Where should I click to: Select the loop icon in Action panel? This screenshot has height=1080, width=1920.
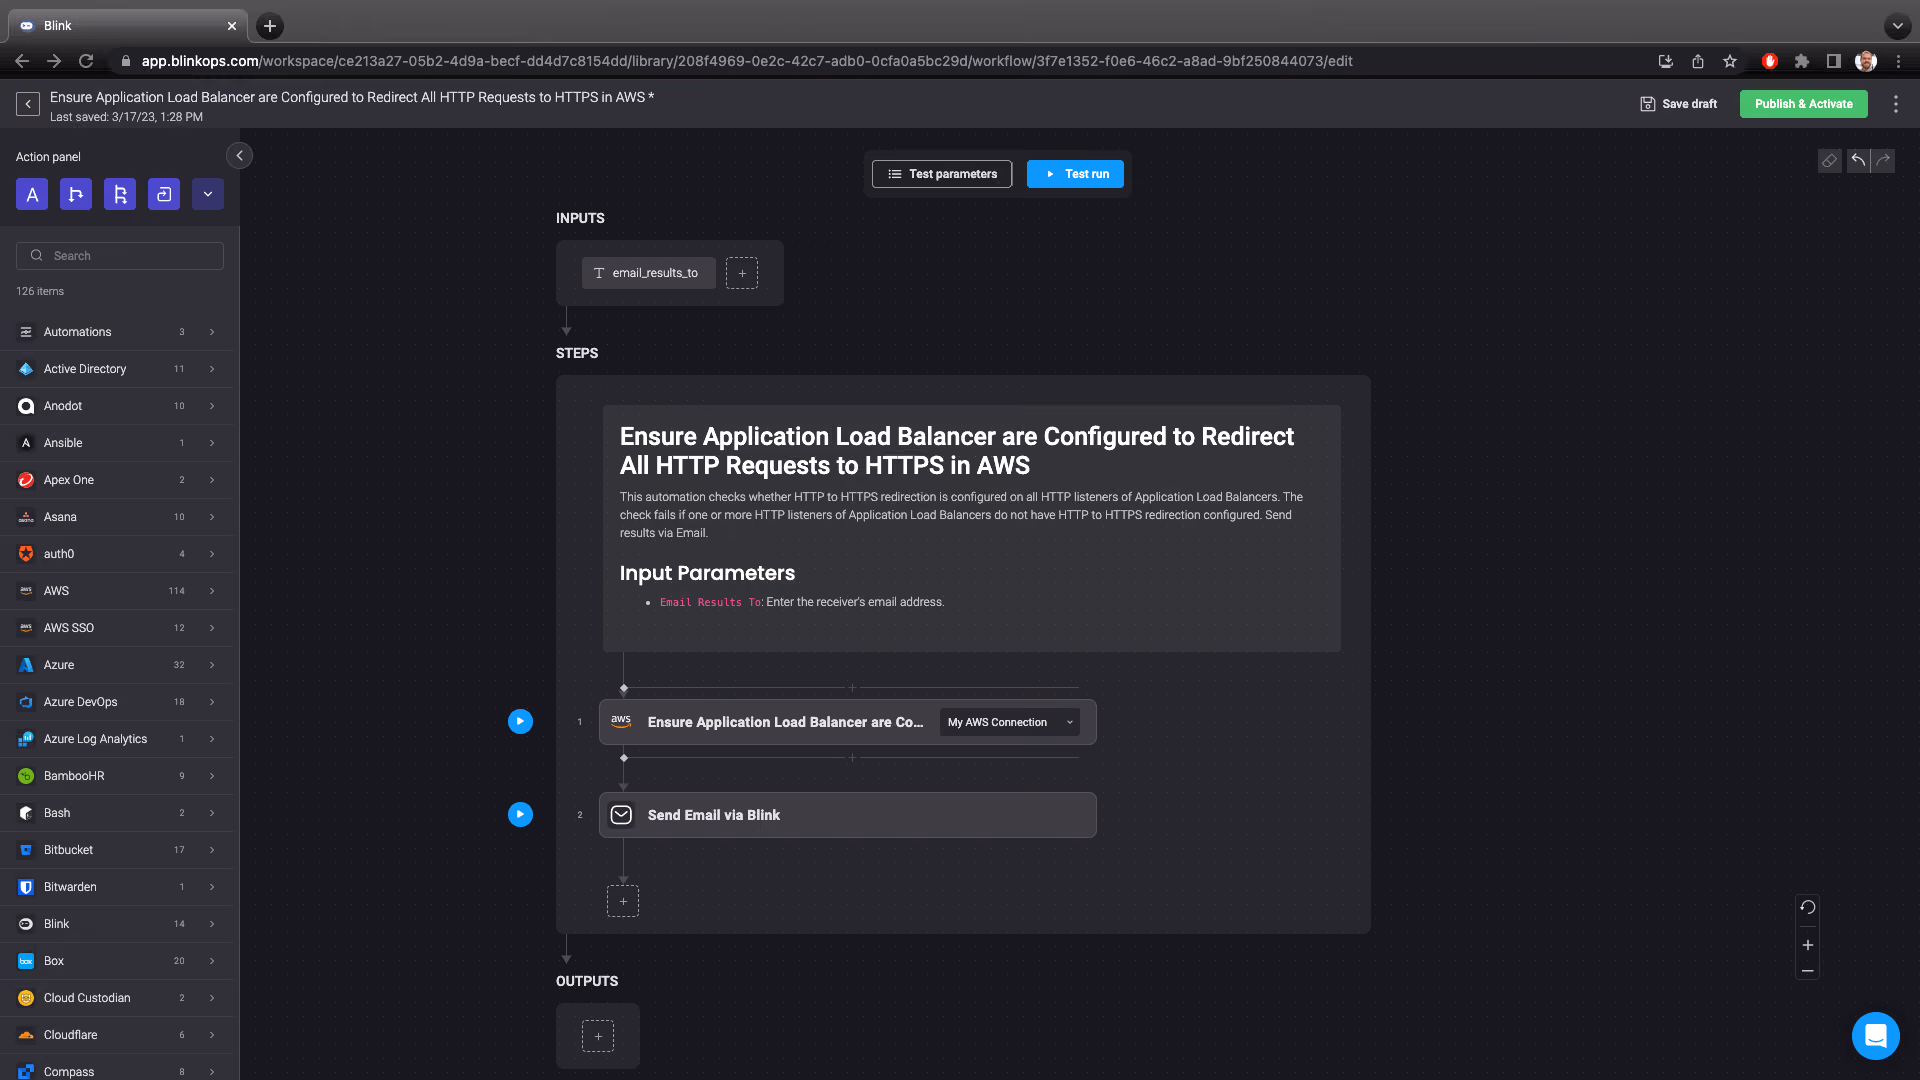(x=164, y=194)
